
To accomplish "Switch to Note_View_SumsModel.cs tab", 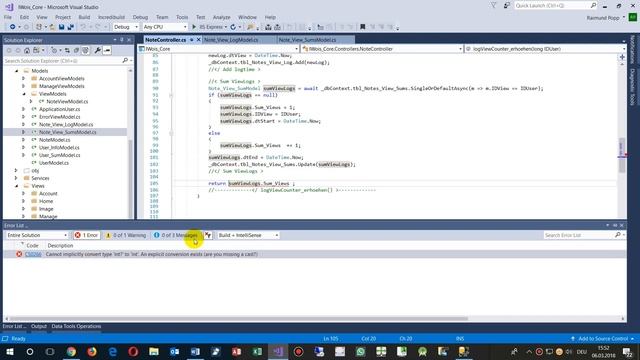I will (x=307, y=40).
